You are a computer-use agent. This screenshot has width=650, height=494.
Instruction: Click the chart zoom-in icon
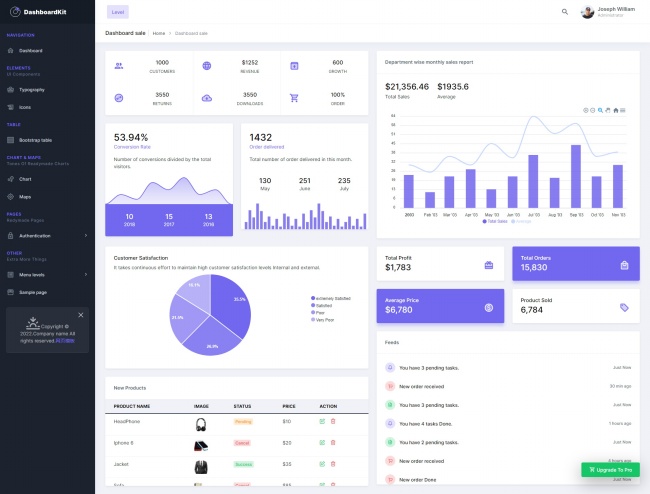(x=586, y=110)
